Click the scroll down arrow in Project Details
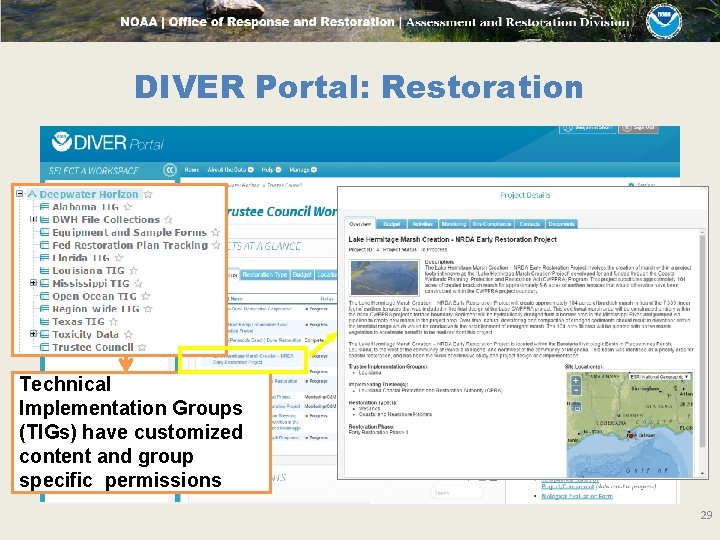The image size is (720, 540). [x=702, y=473]
